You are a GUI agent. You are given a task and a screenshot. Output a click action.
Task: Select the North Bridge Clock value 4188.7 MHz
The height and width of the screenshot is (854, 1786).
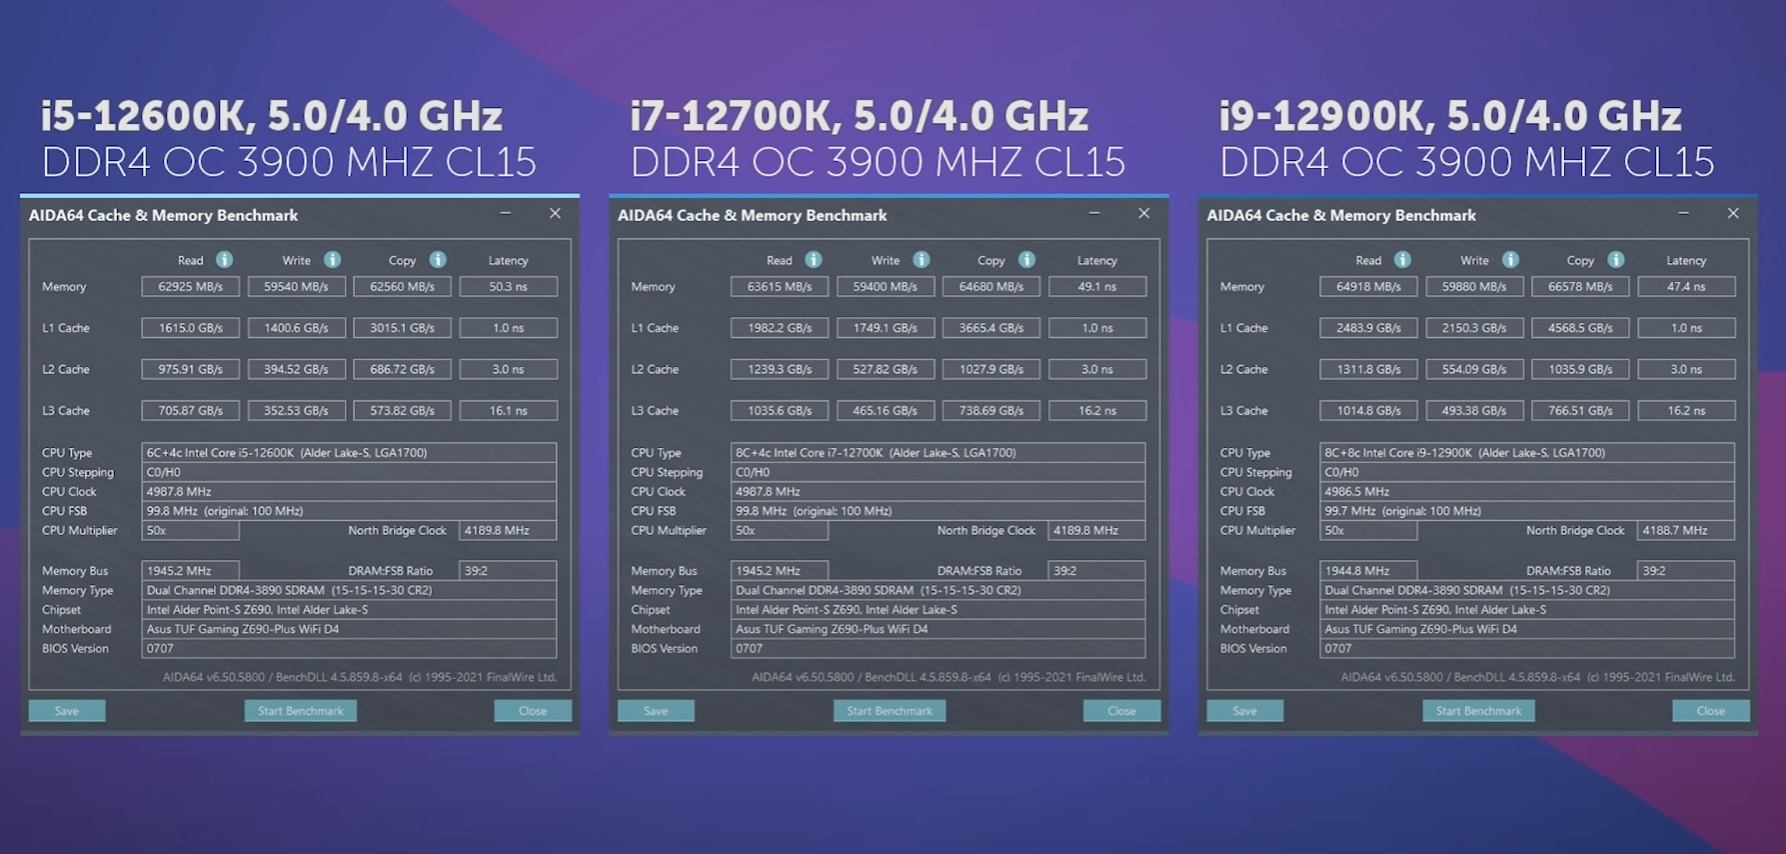(x=1686, y=531)
